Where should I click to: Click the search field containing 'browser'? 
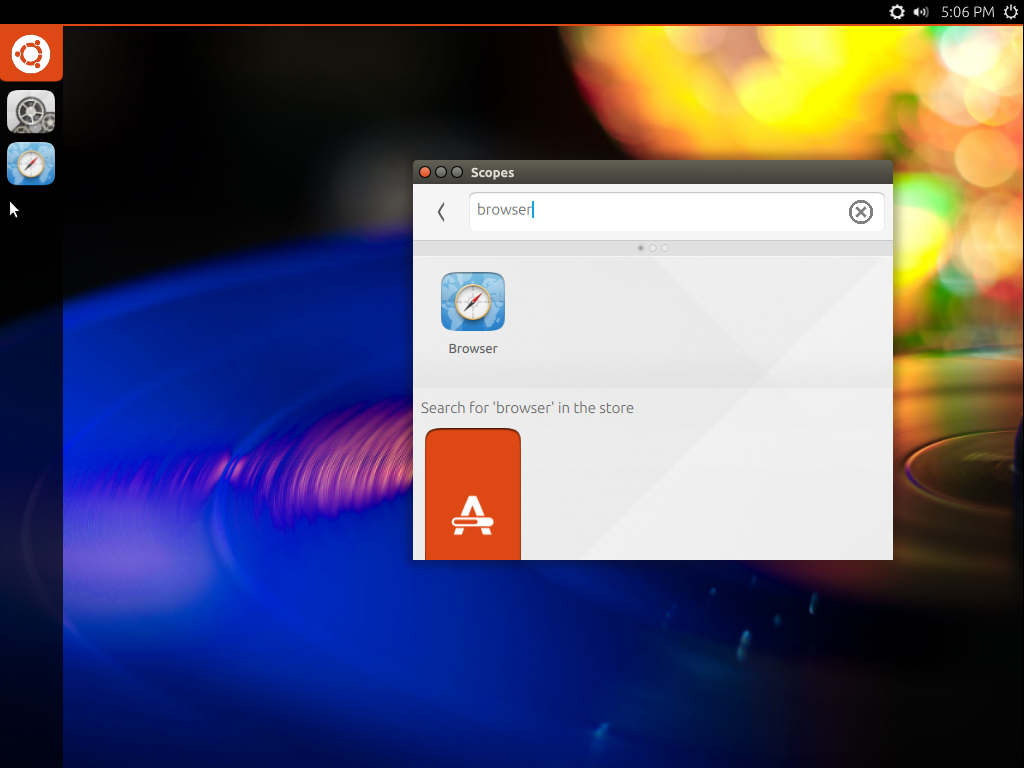click(677, 211)
